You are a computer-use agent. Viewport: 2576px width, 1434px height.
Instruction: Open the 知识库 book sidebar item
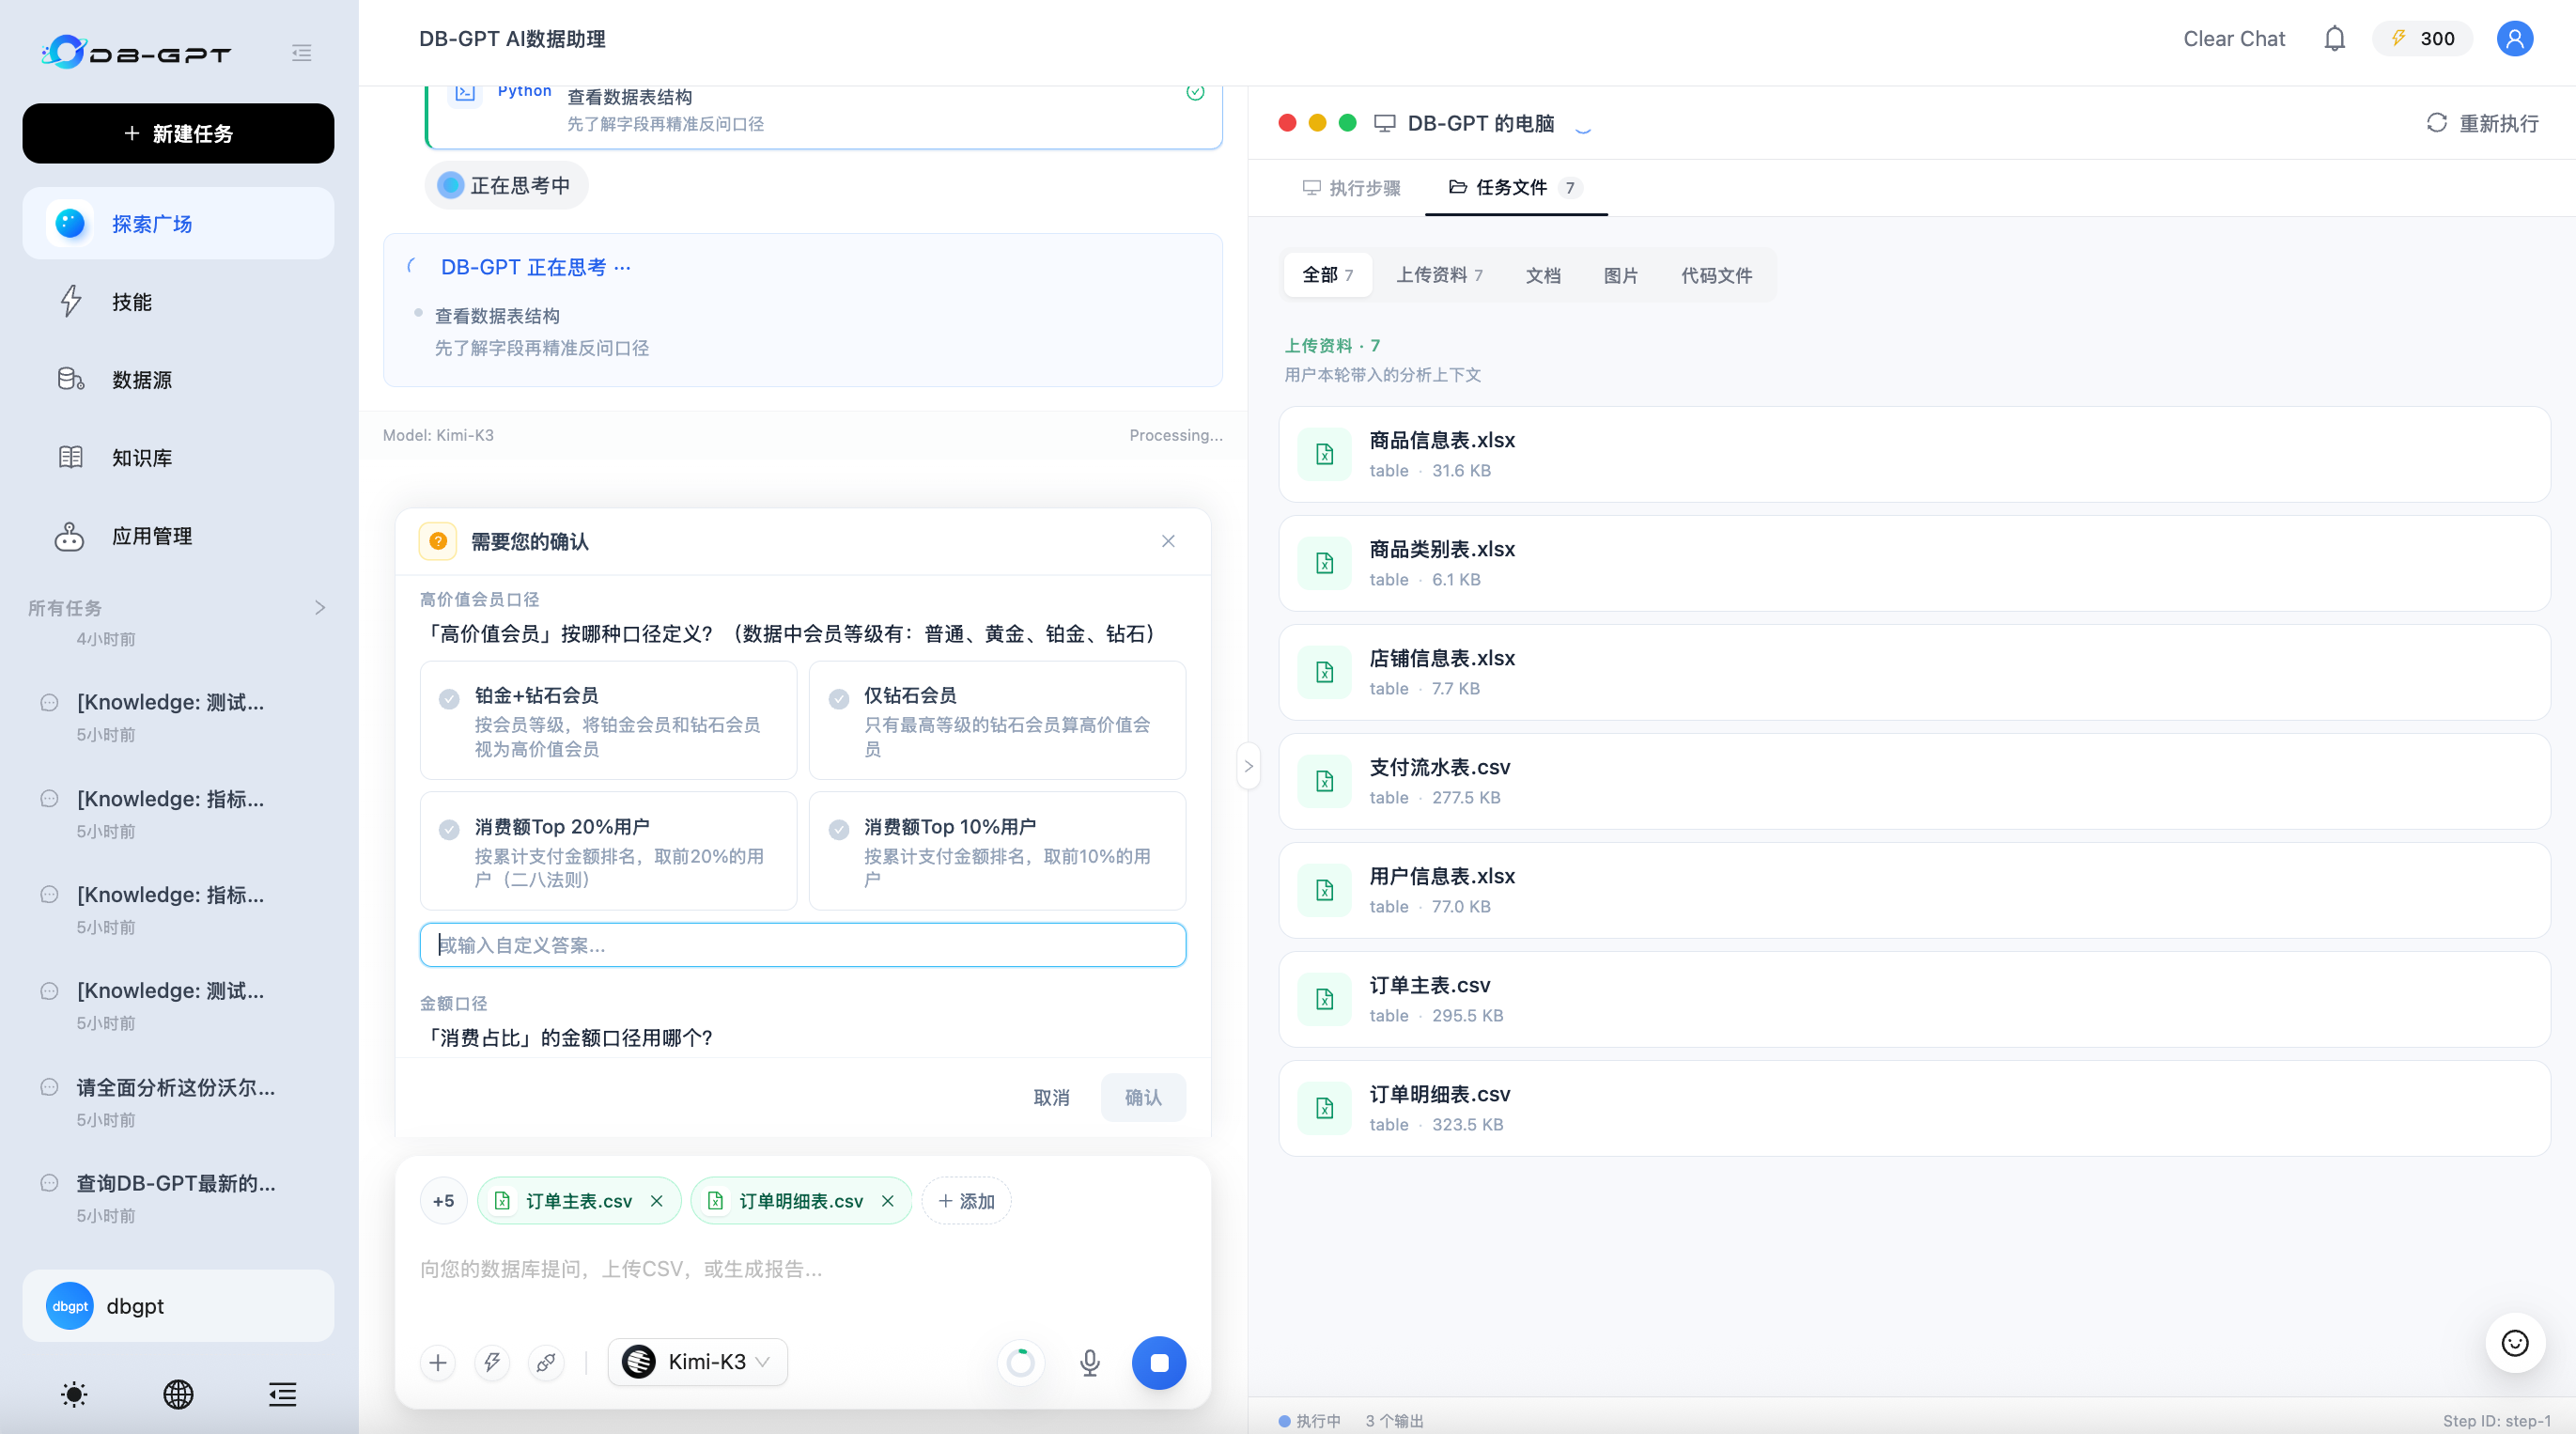178,457
